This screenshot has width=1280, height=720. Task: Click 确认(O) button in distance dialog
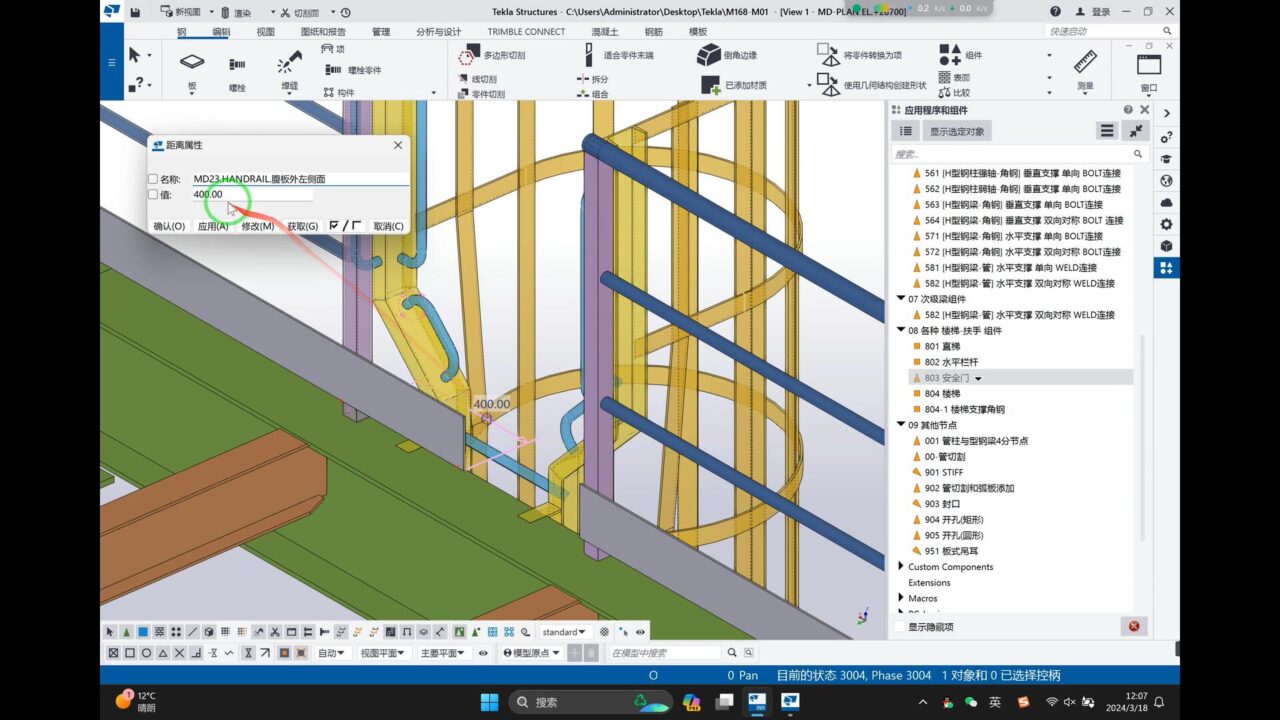click(x=168, y=226)
